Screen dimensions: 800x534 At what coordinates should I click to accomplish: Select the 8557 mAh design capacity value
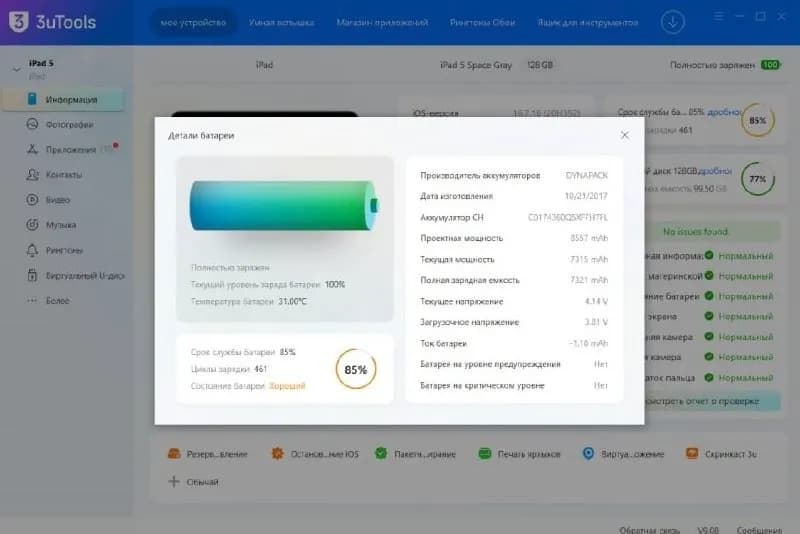(589, 238)
